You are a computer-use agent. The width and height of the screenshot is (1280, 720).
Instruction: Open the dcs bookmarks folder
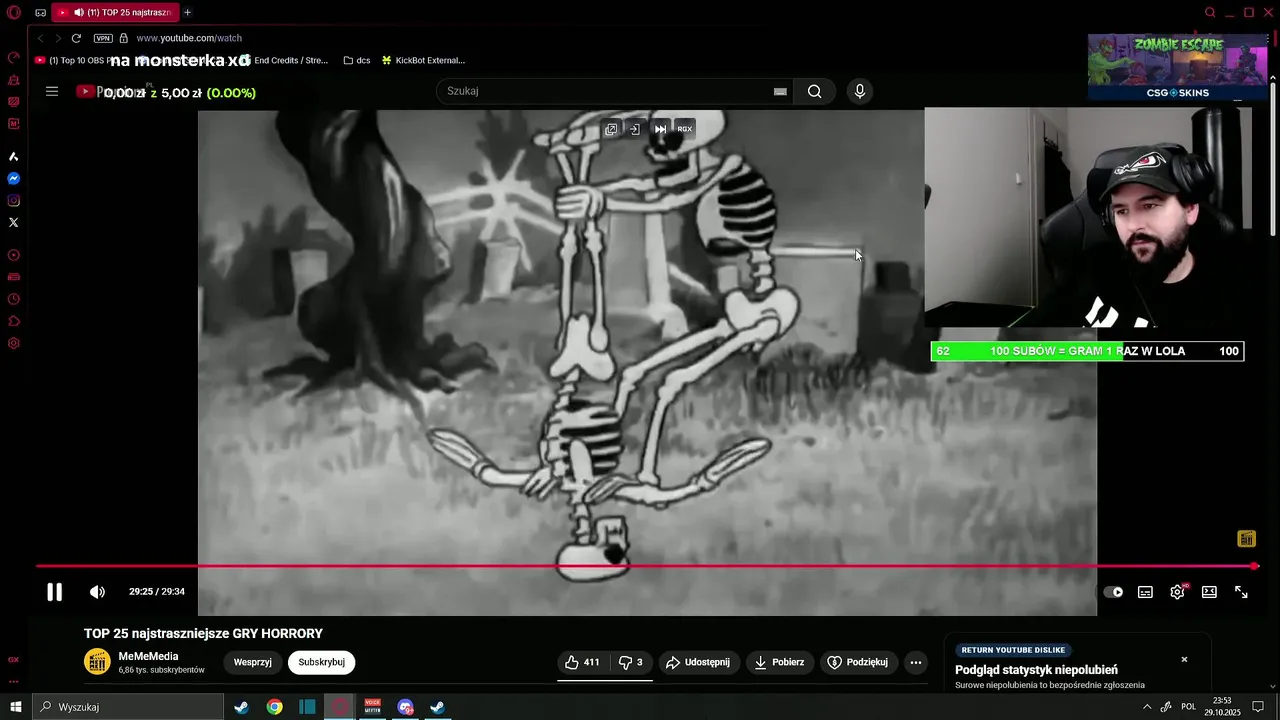coord(357,60)
